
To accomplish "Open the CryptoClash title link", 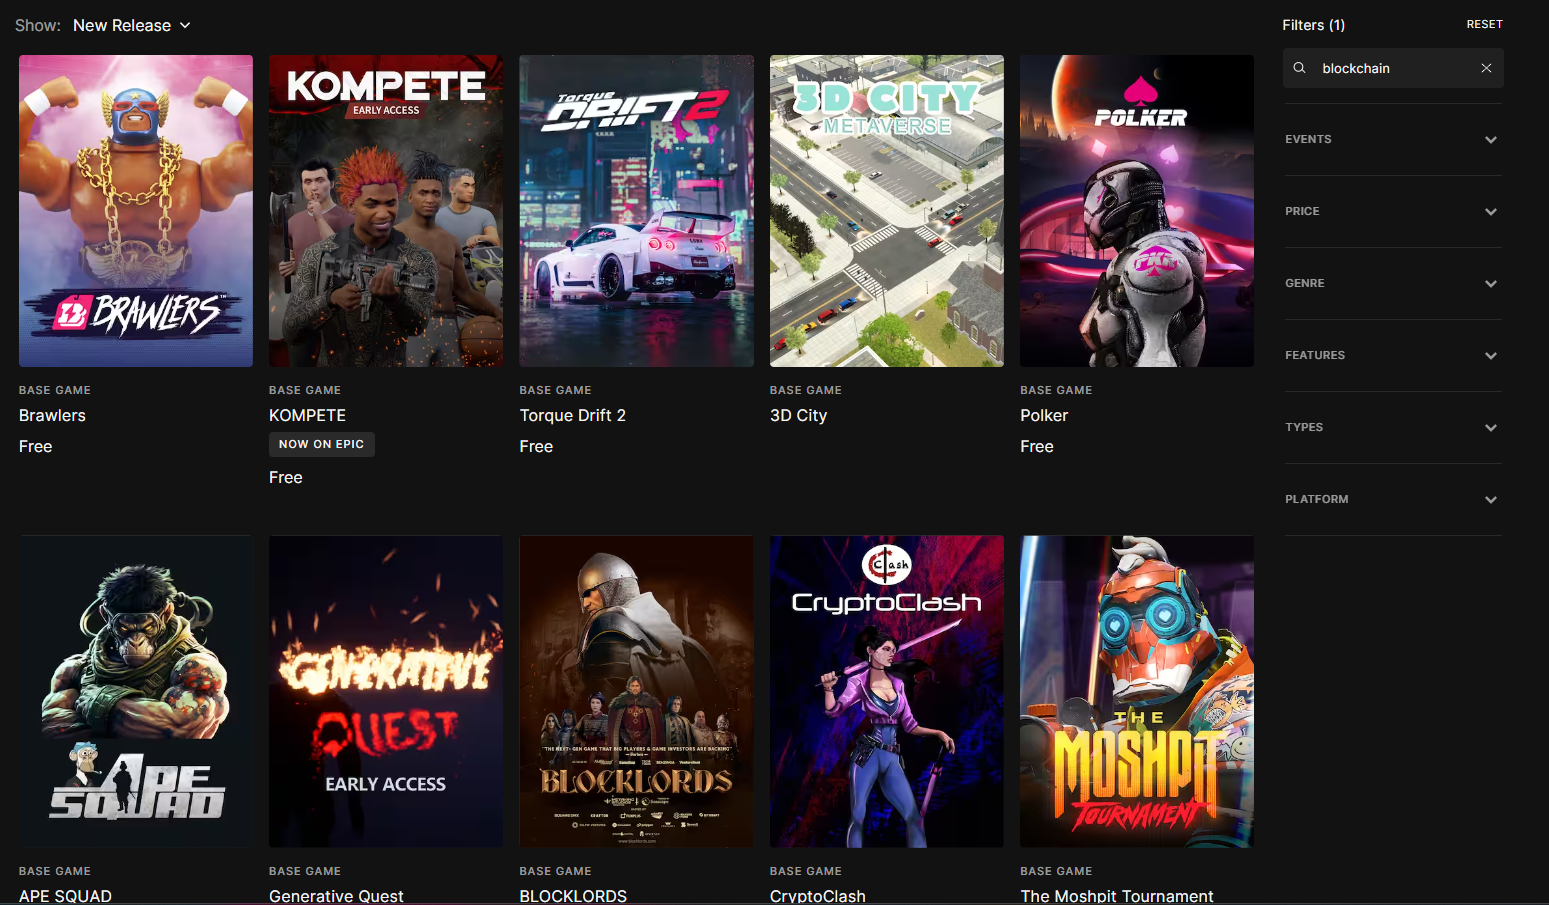I will (x=818, y=896).
